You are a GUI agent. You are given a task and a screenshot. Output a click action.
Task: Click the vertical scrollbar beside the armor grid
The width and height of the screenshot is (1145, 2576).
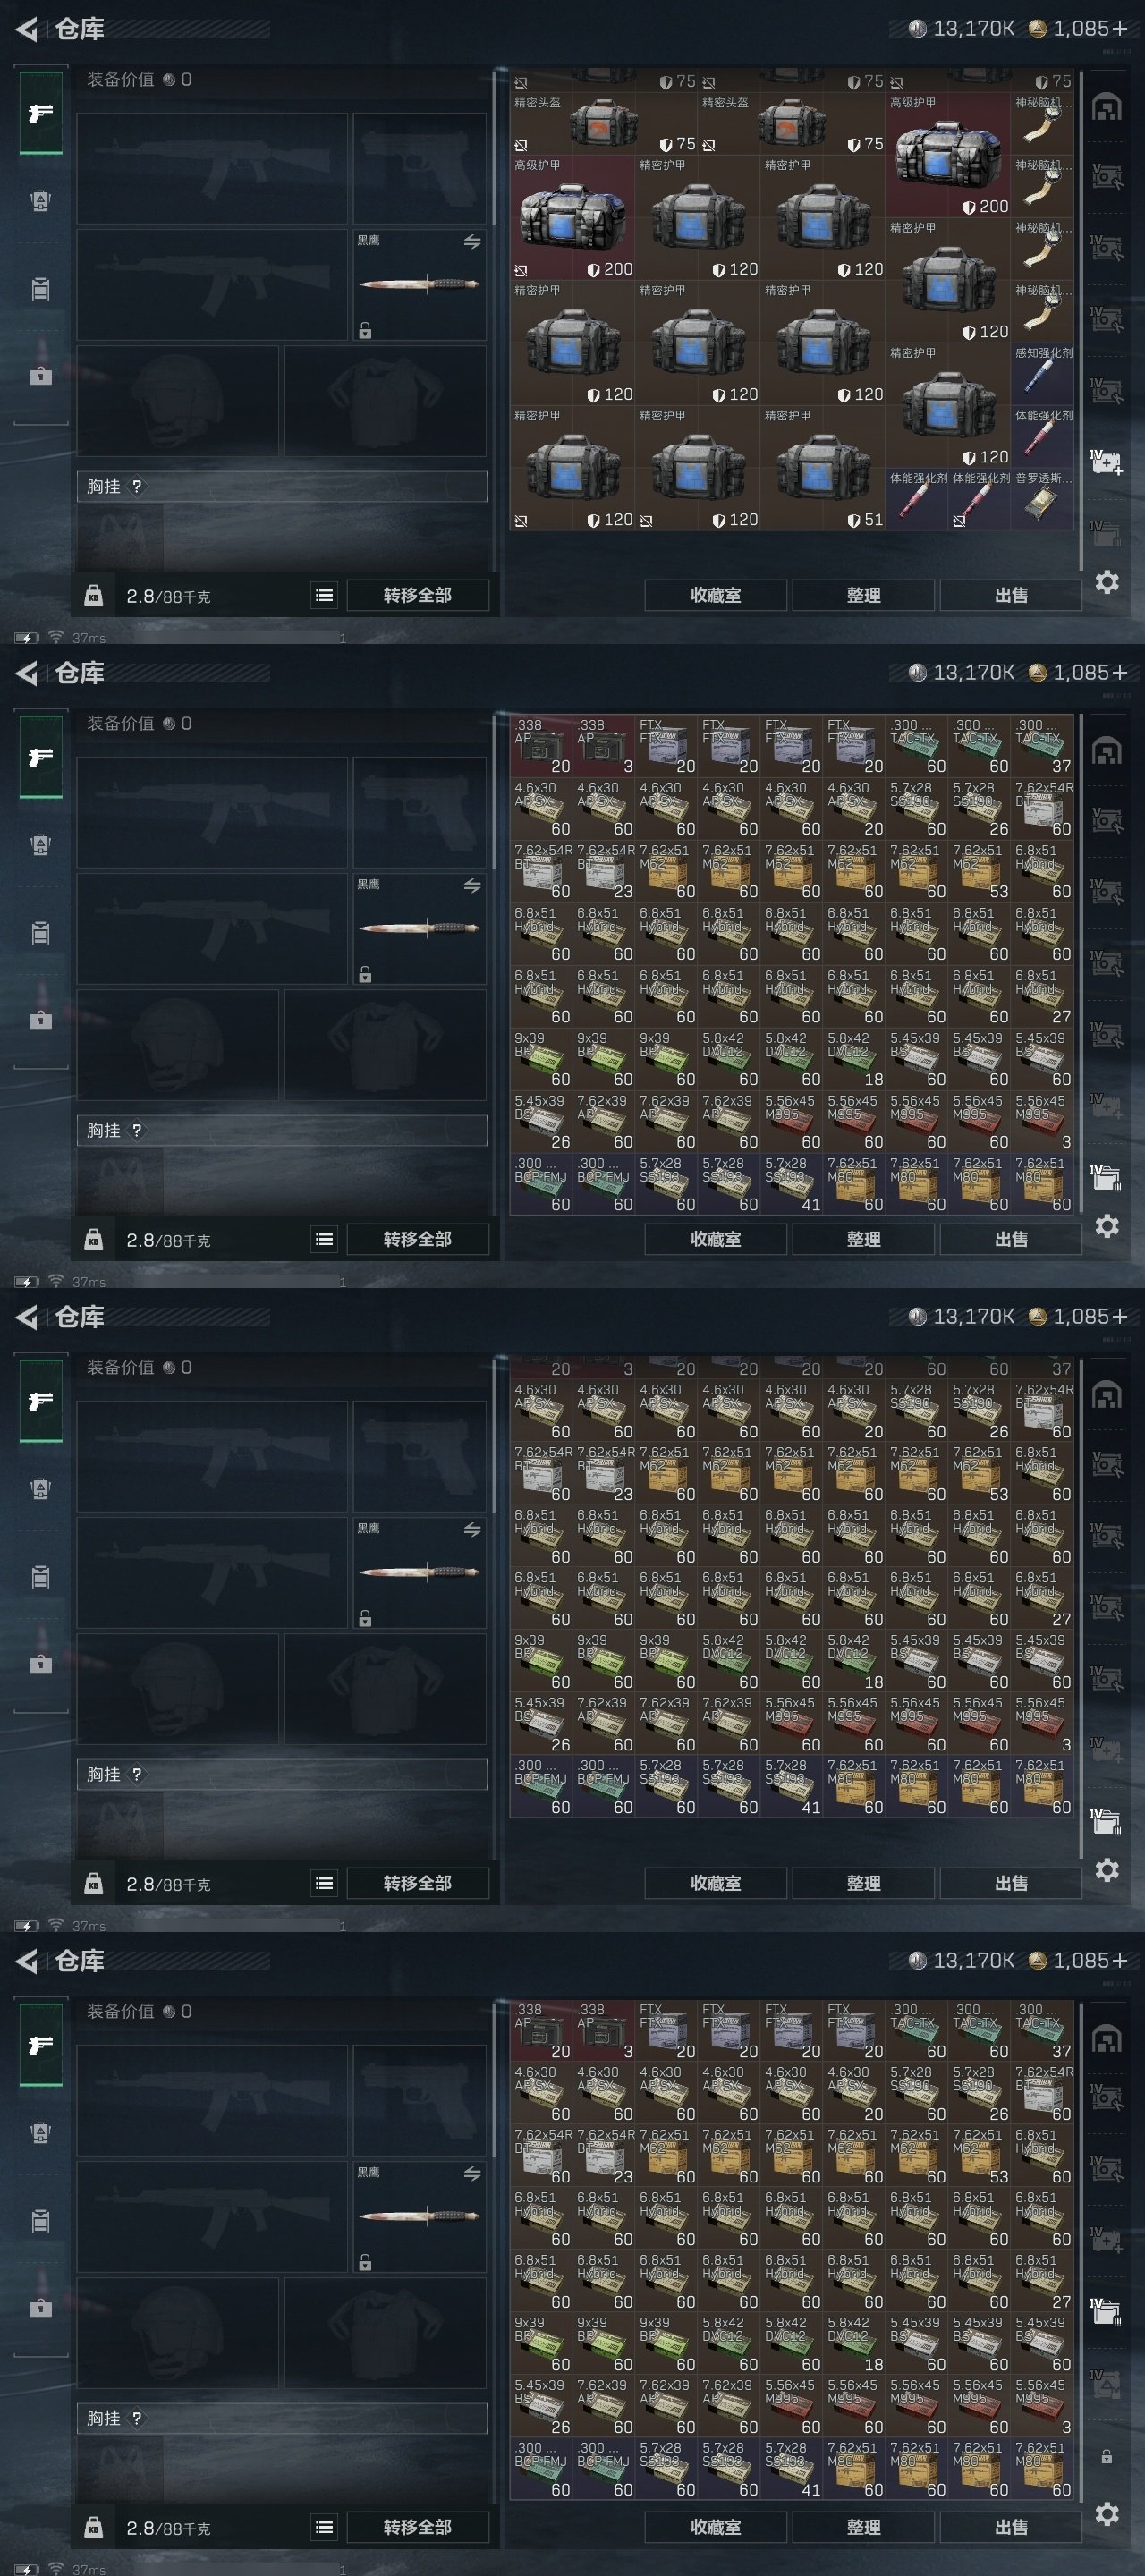tap(1083, 320)
